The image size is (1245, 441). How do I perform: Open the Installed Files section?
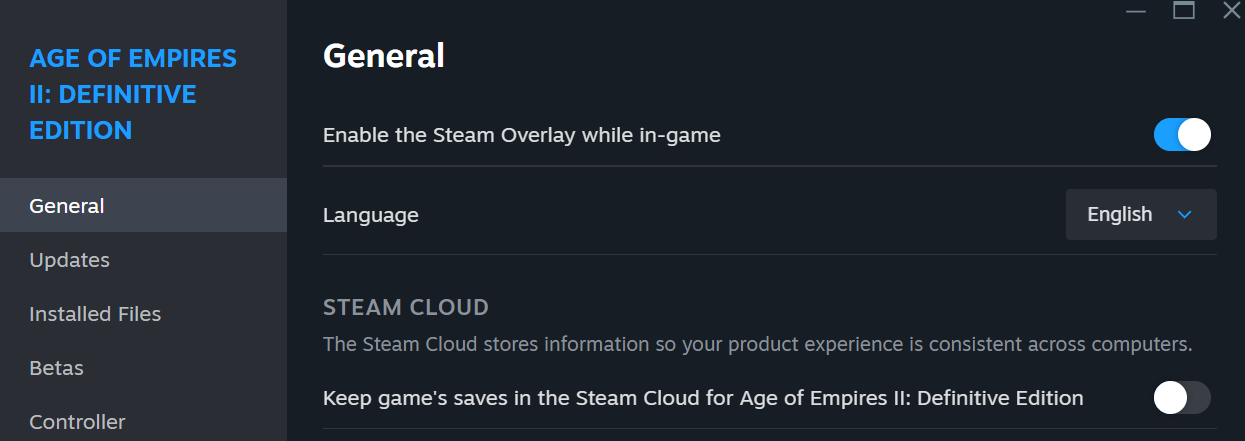click(x=95, y=314)
